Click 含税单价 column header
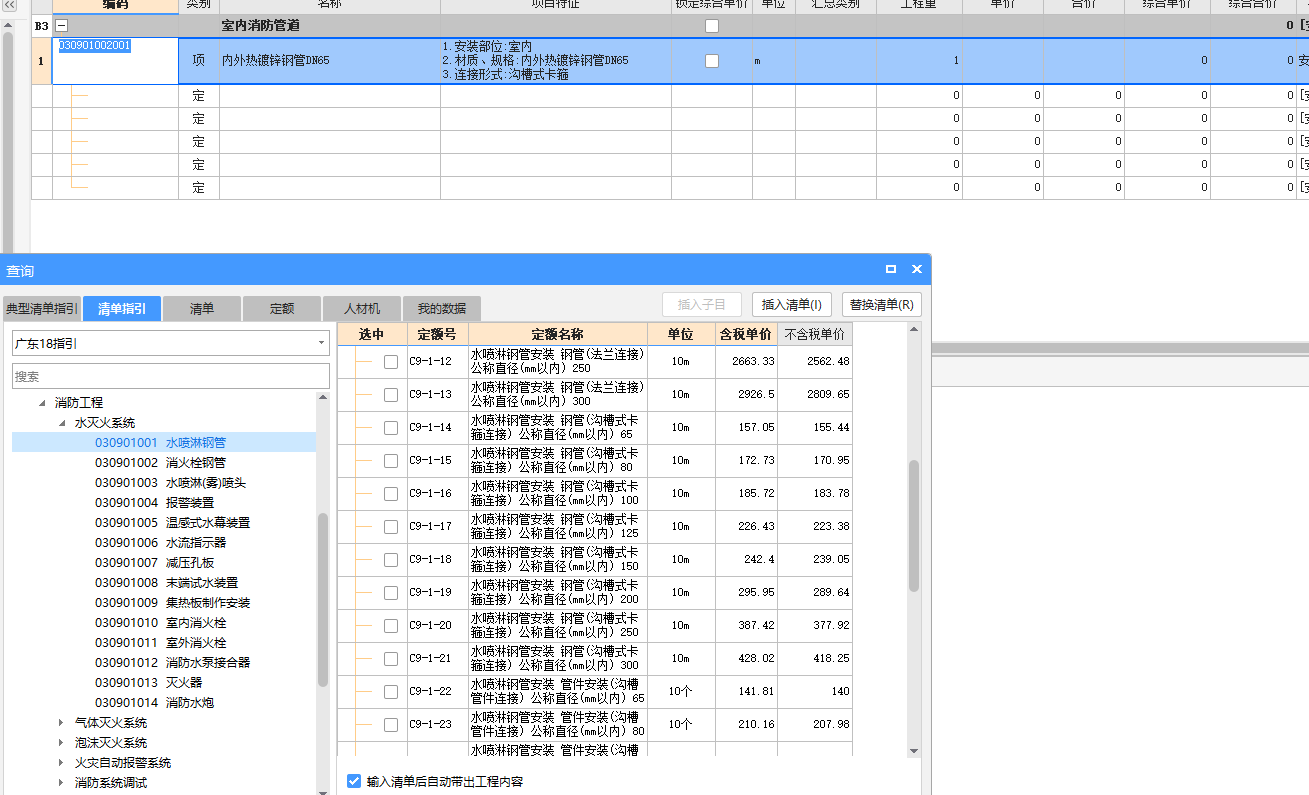Image resolution: width=1309 pixels, height=795 pixels. coord(746,334)
